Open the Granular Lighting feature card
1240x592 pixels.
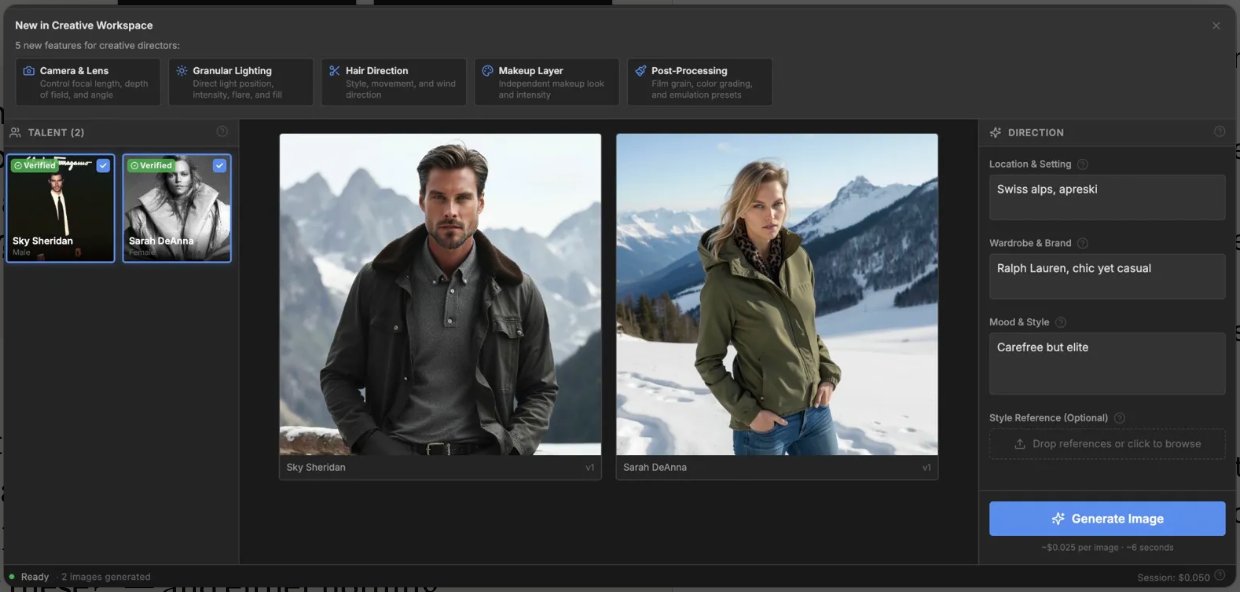coord(241,82)
